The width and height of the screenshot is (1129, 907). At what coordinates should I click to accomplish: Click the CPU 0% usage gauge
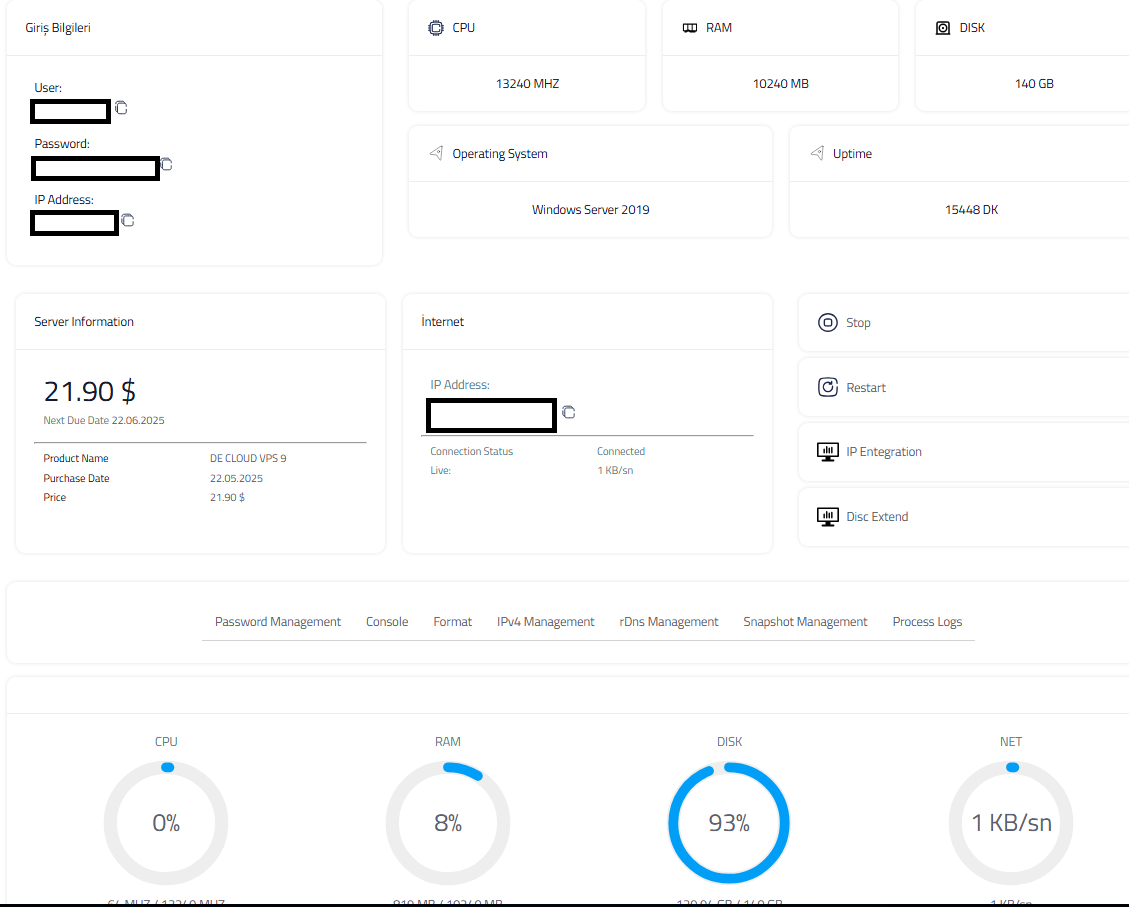(166, 823)
